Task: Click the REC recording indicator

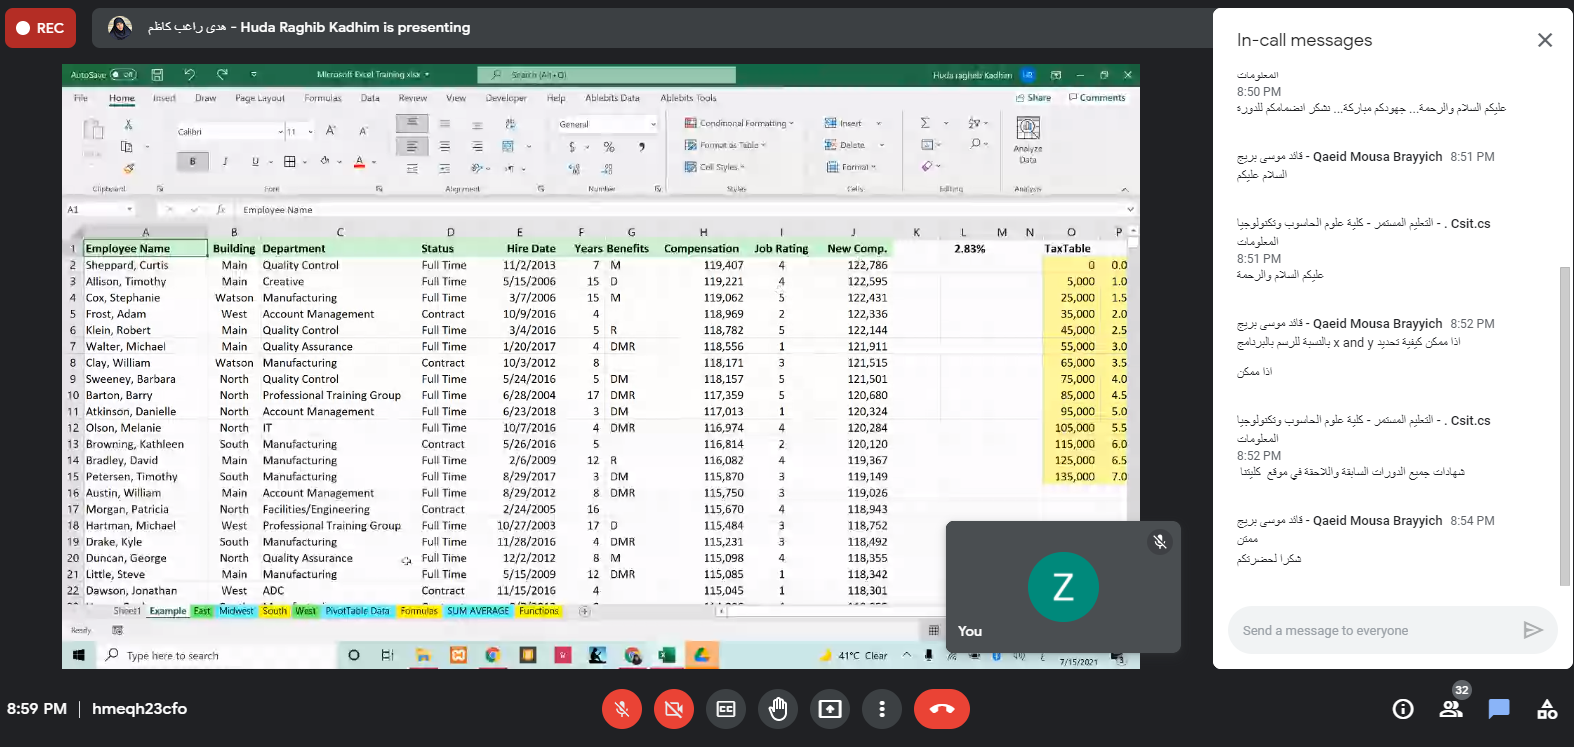Action: 40,28
